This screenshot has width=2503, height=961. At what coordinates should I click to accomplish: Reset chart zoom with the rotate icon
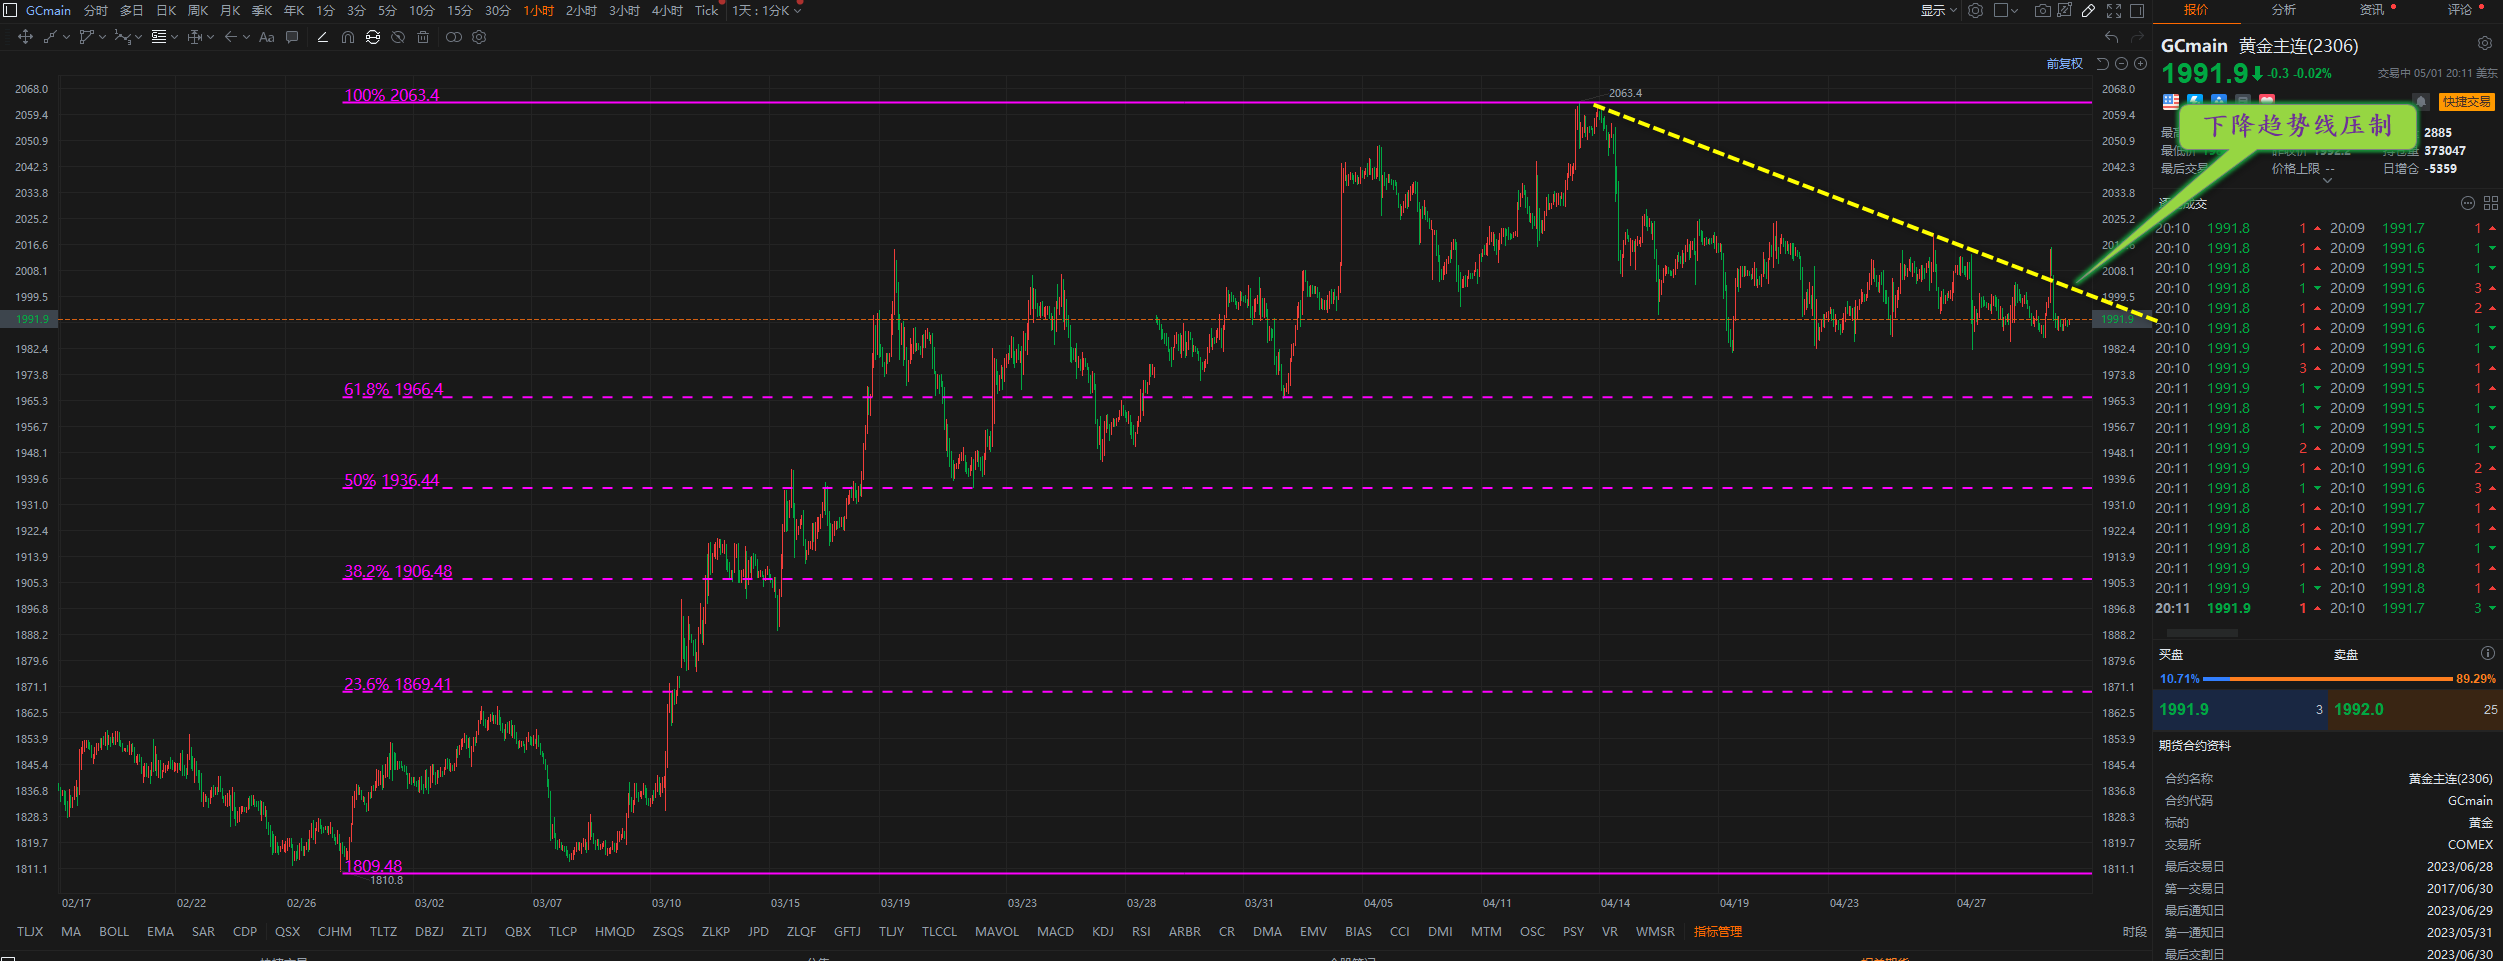(x=2102, y=64)
